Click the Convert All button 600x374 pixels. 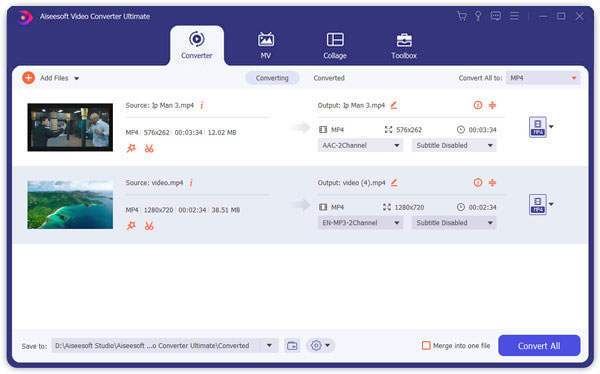pos(539,346)
